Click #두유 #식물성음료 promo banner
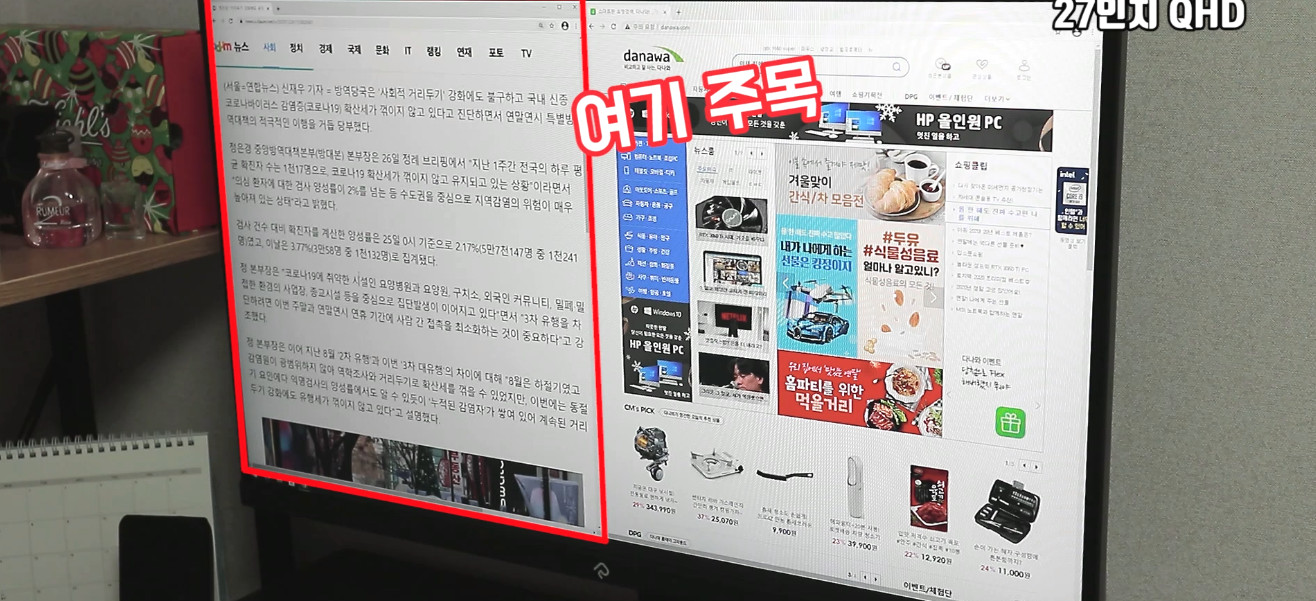Image resolution: width=1316 pixels, height=601 pixels. (x=901, y=290)
